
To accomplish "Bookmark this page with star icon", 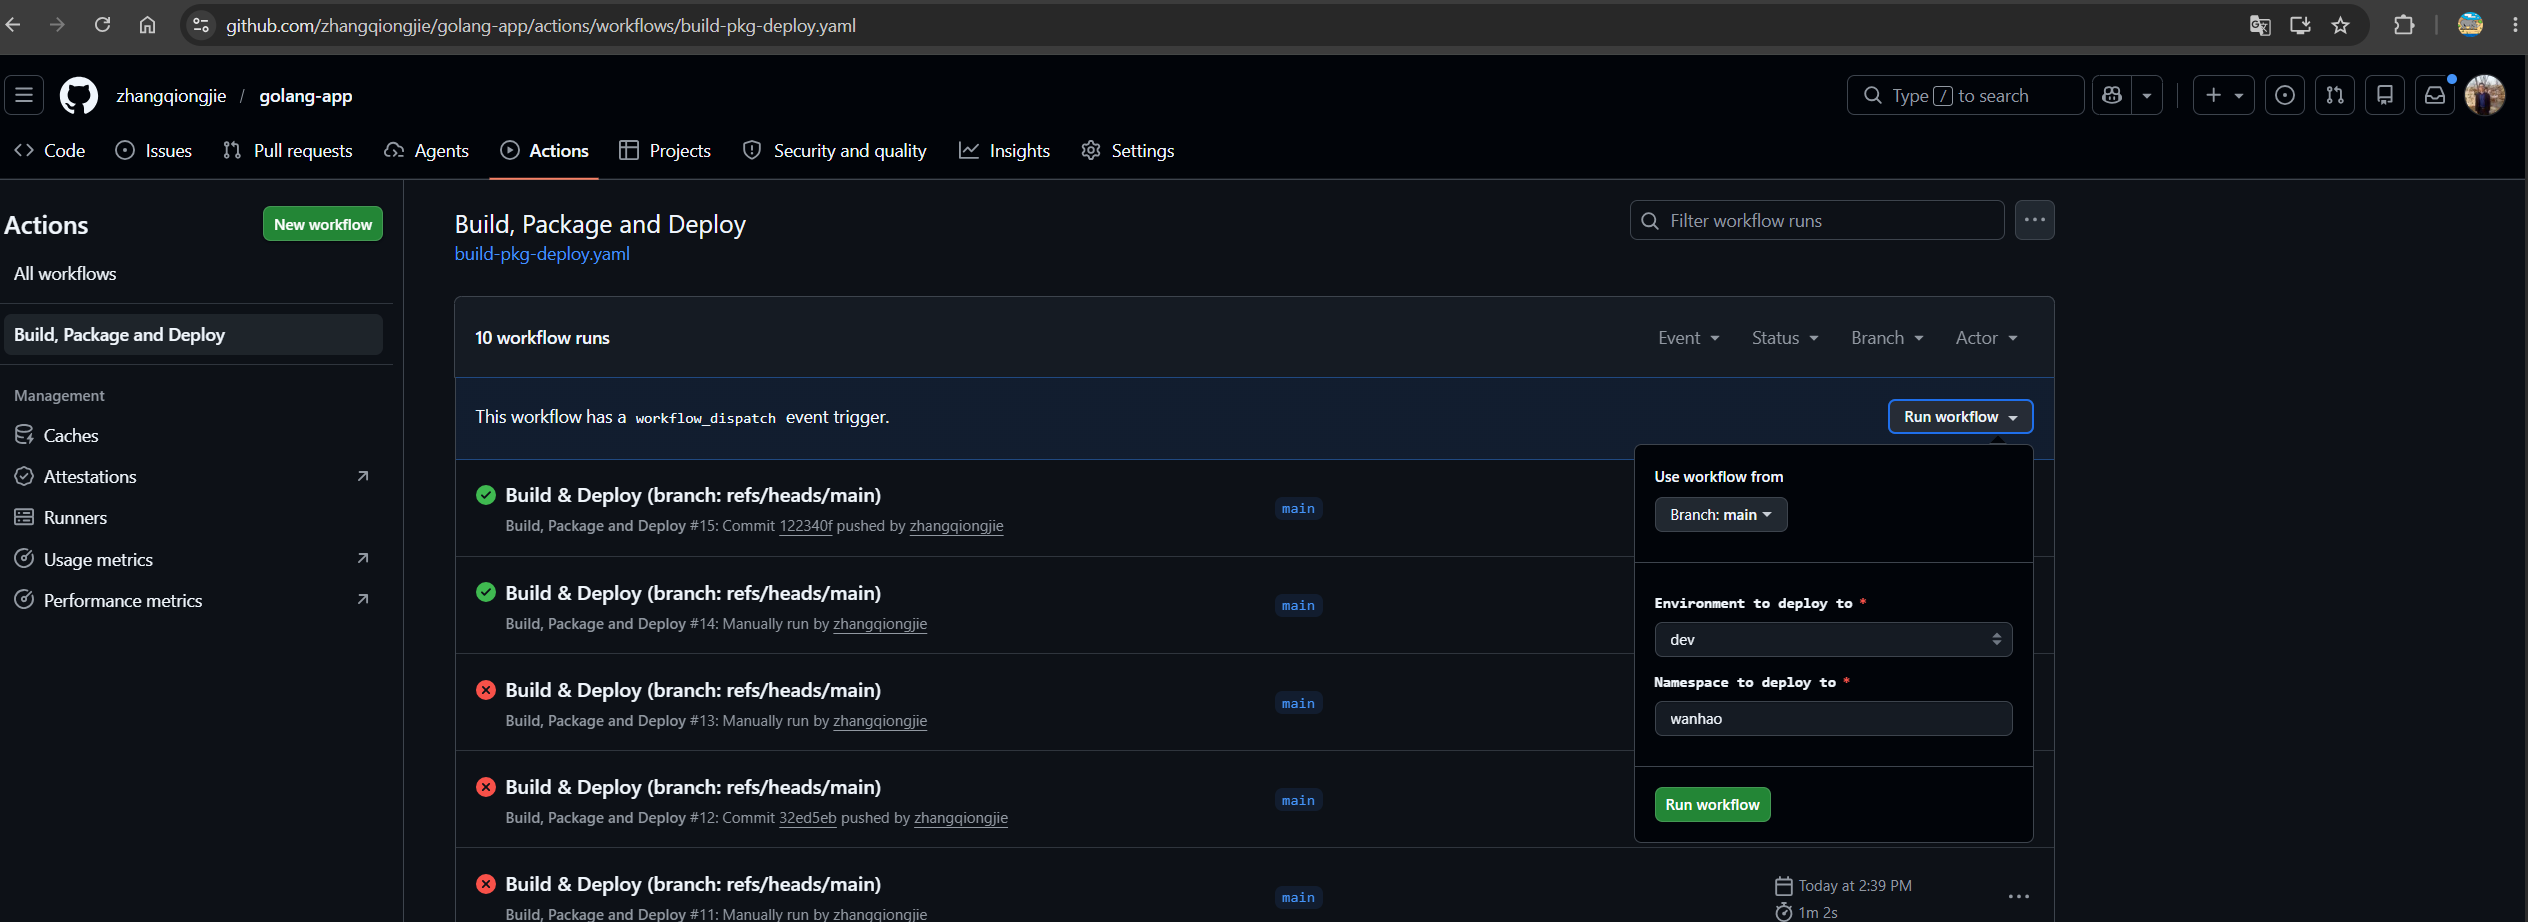I will [x=2340, y=26].
